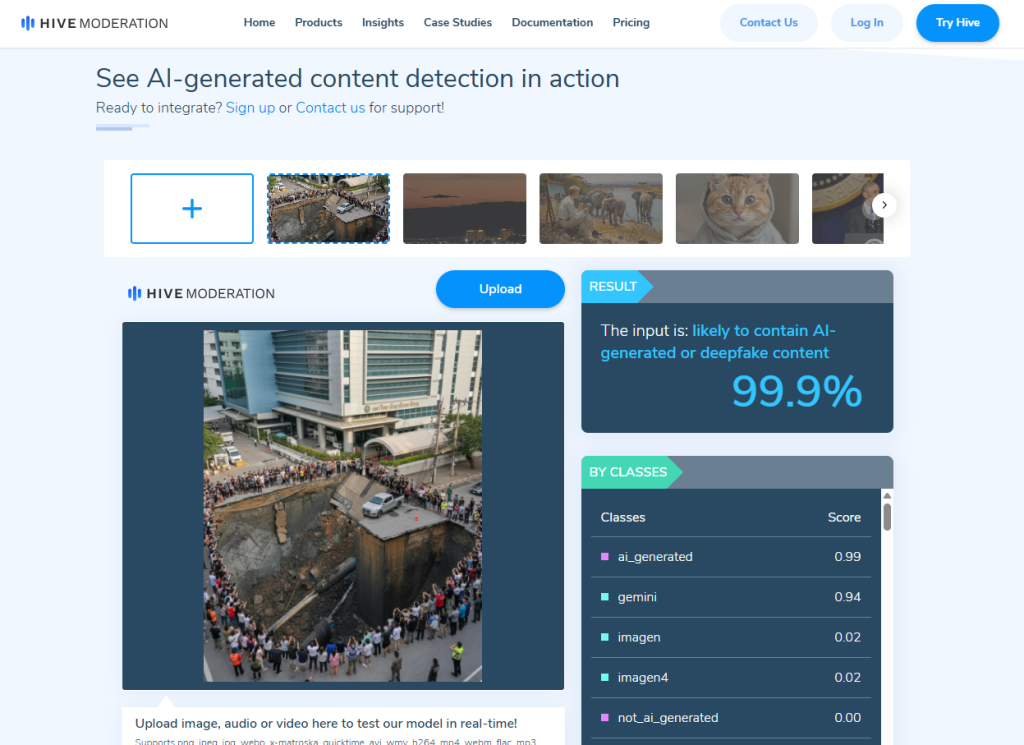
Task: Click the 'Upload image, audio or video' instruction text
Action: tap(326, 723)
